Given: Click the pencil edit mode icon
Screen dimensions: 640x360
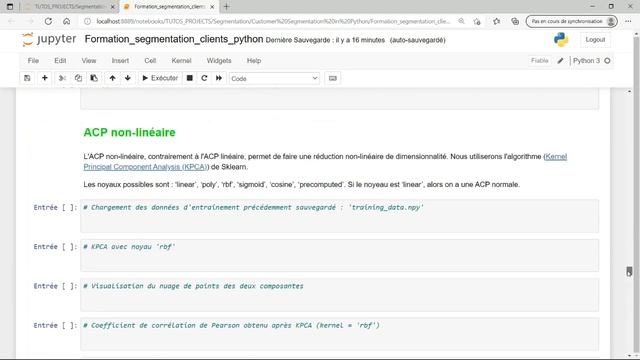Looking at the screenshot, I should (x=560, y=60).
